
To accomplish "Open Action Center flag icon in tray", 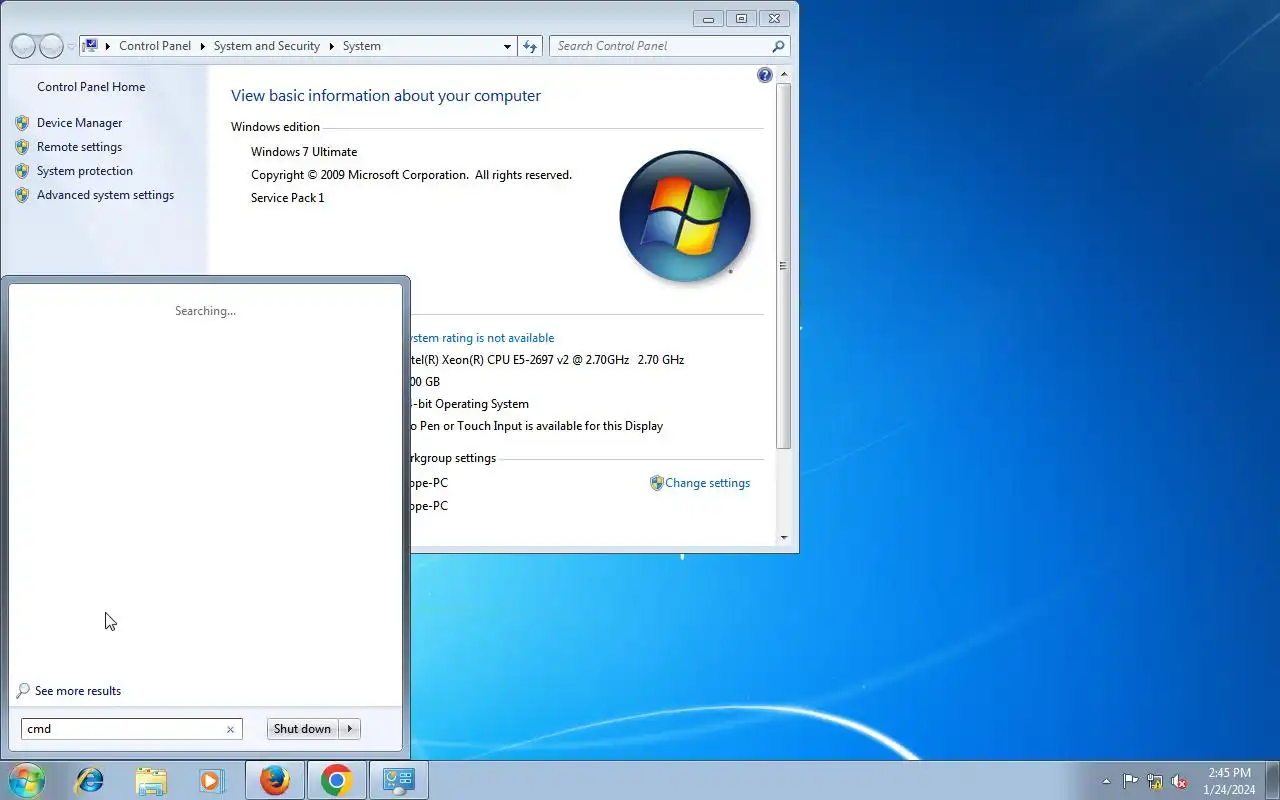I will point(1130,781).
